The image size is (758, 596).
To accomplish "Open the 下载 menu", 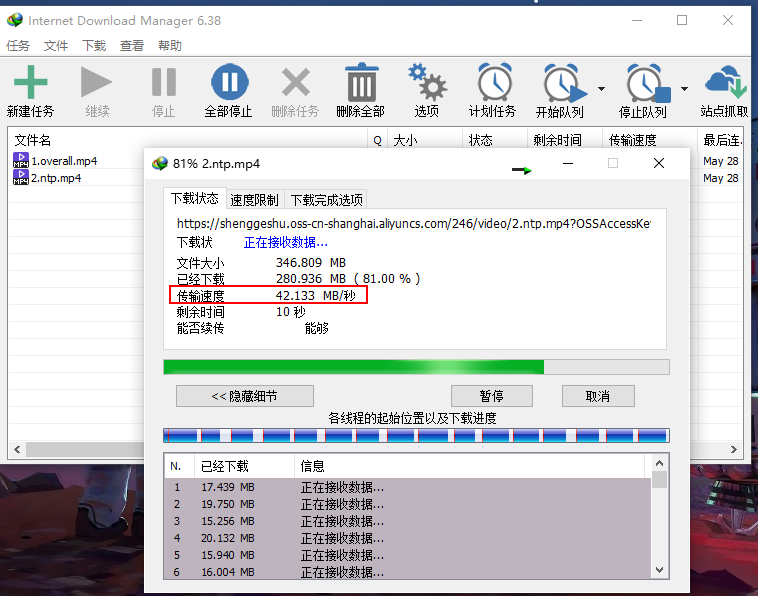I will point(94,45).
